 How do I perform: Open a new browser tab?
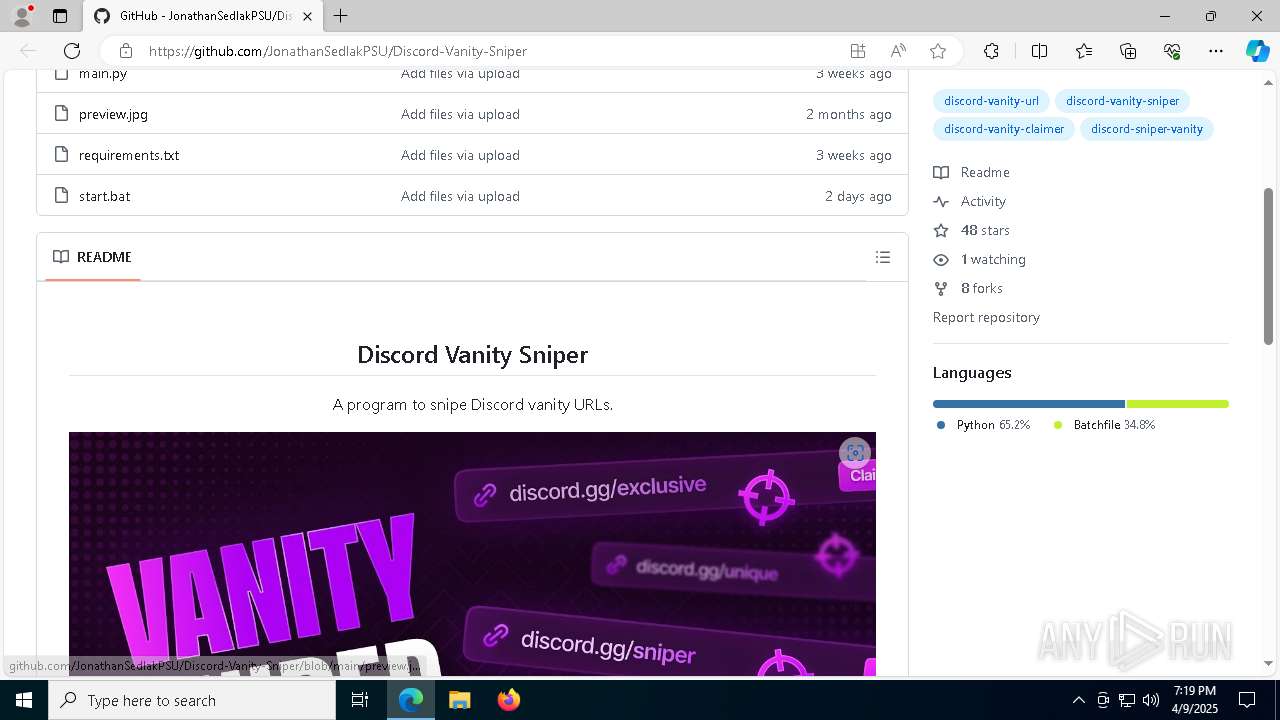click(x=340, y=16)
